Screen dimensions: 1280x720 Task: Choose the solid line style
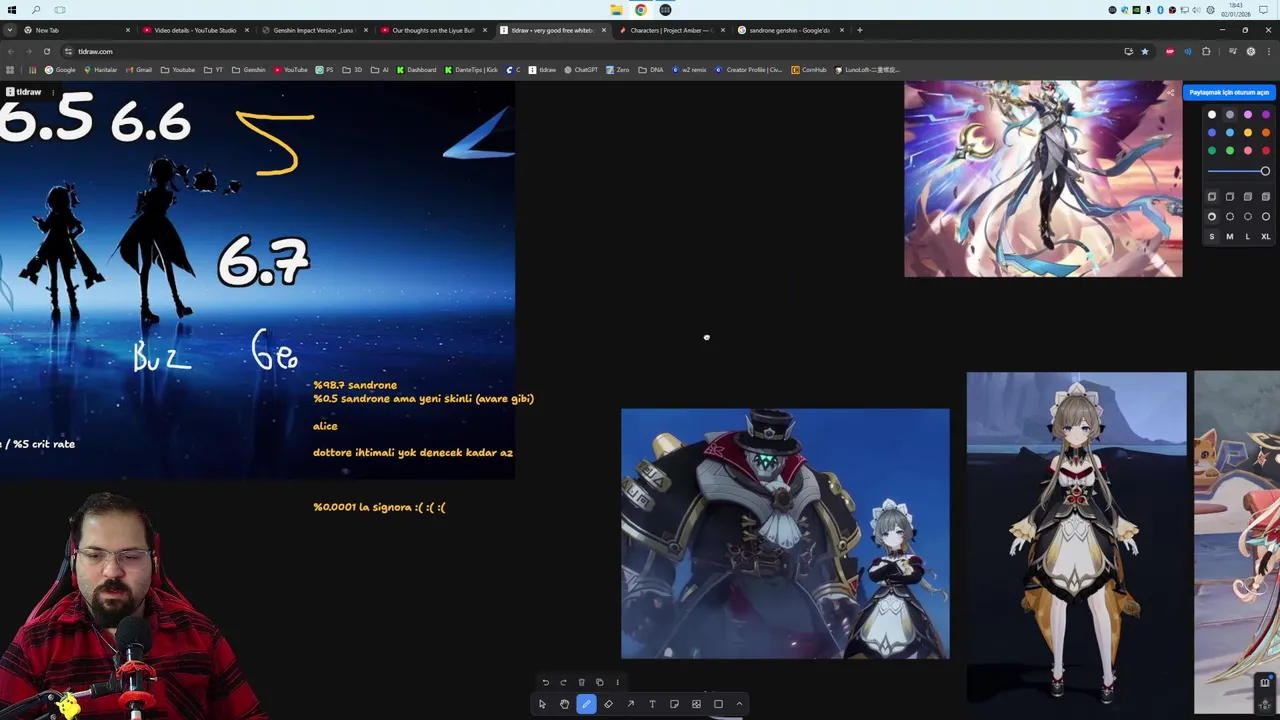pos(1266,216)
